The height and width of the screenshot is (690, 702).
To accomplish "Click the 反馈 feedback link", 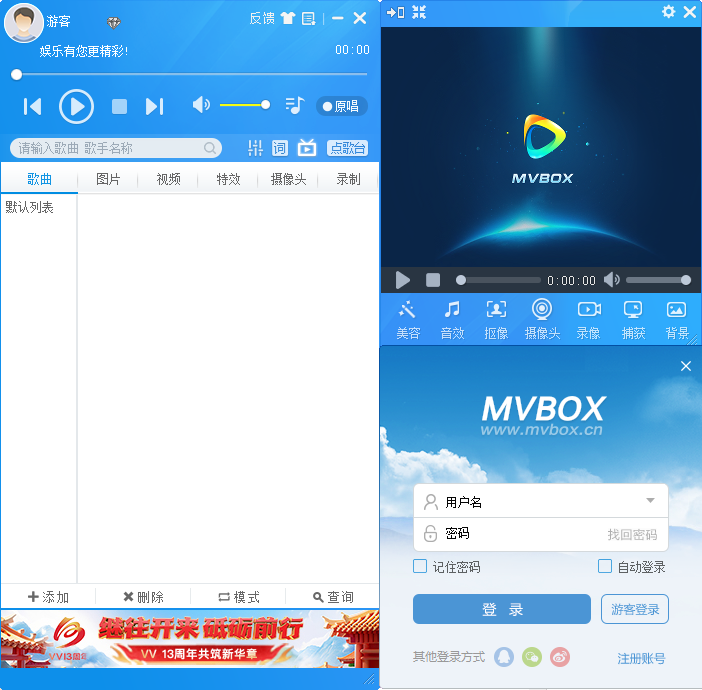I will 262,18.
